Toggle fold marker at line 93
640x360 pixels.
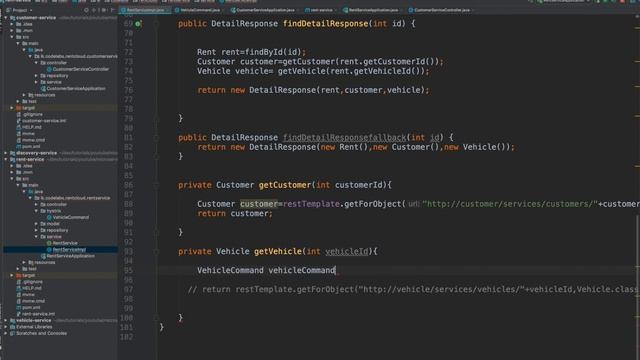[156, 251]
